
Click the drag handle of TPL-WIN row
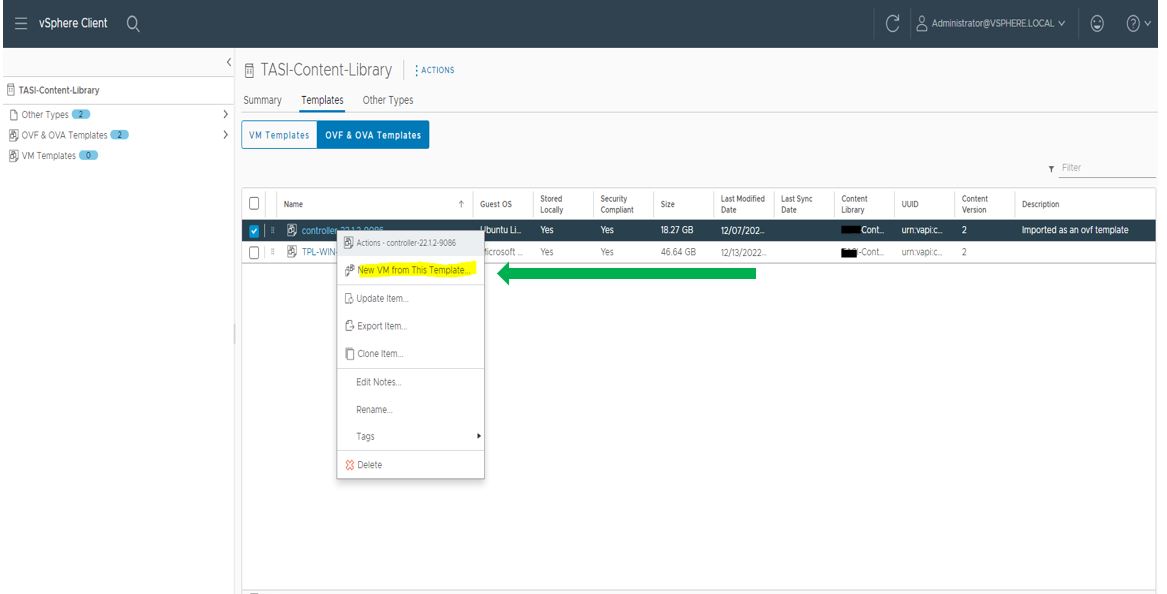coord(272,252)
